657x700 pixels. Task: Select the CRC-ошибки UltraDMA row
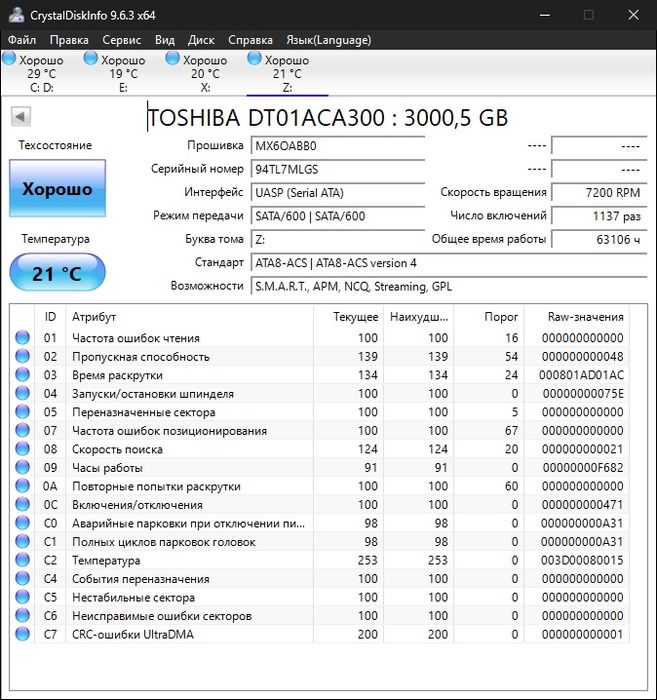(320, 634)
